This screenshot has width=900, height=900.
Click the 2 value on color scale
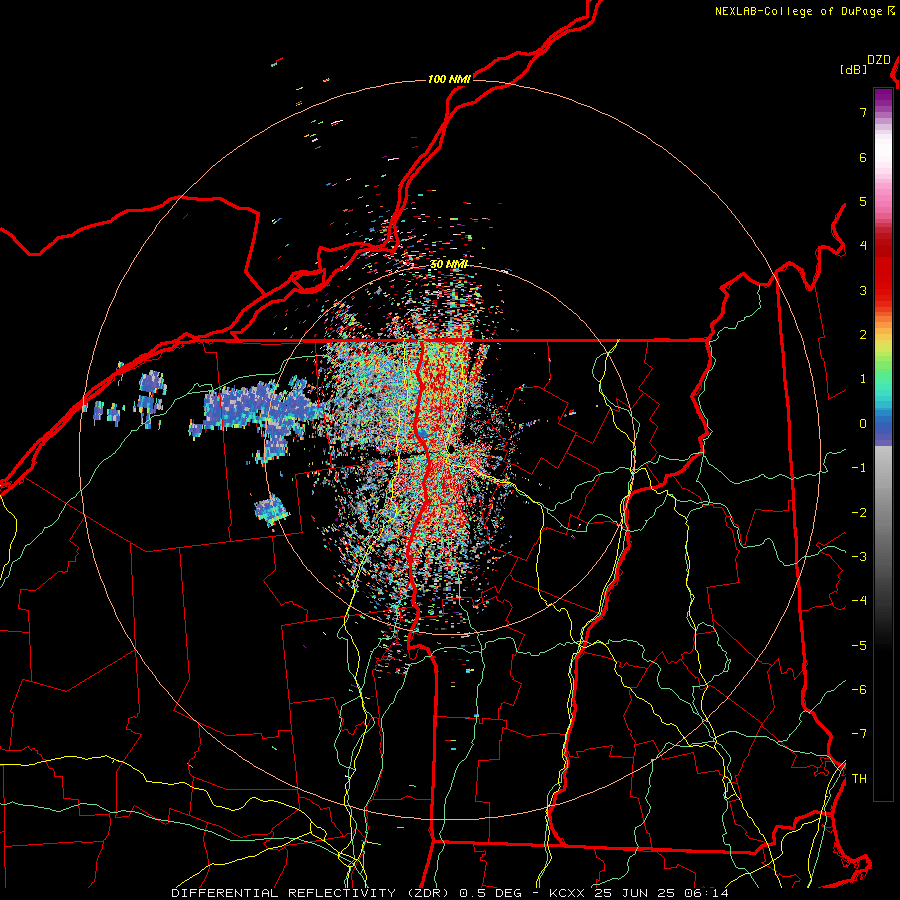pos(863,335)
